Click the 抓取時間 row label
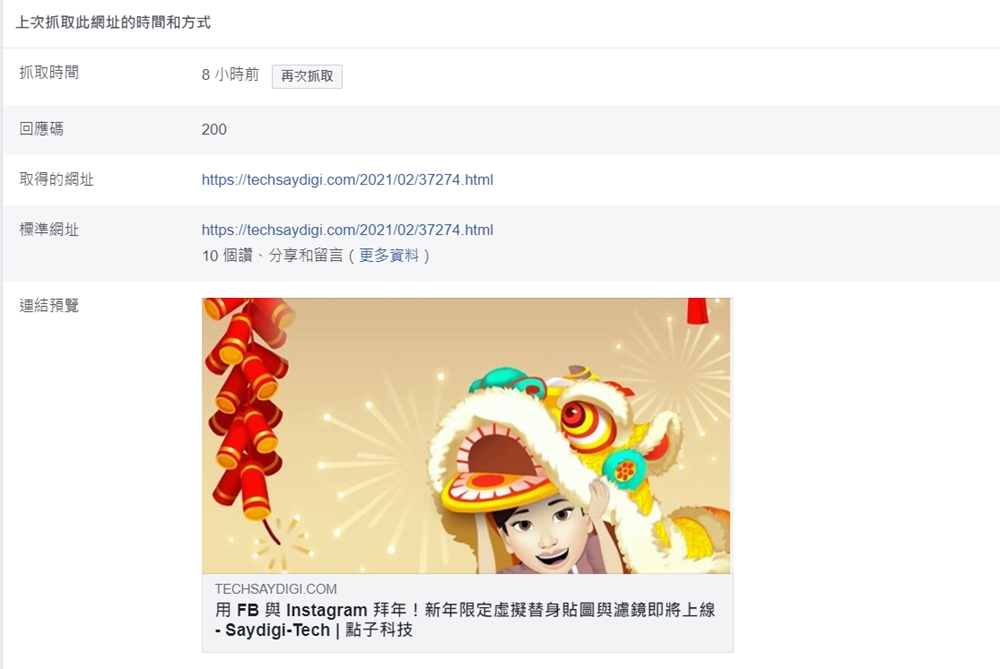 49,73
